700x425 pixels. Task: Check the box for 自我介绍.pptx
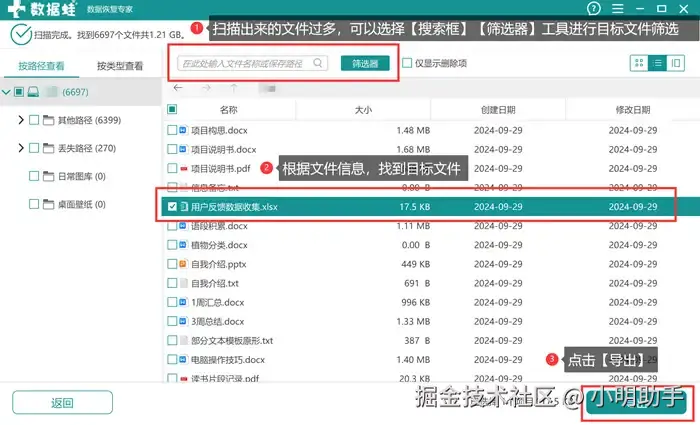(172, 264)
